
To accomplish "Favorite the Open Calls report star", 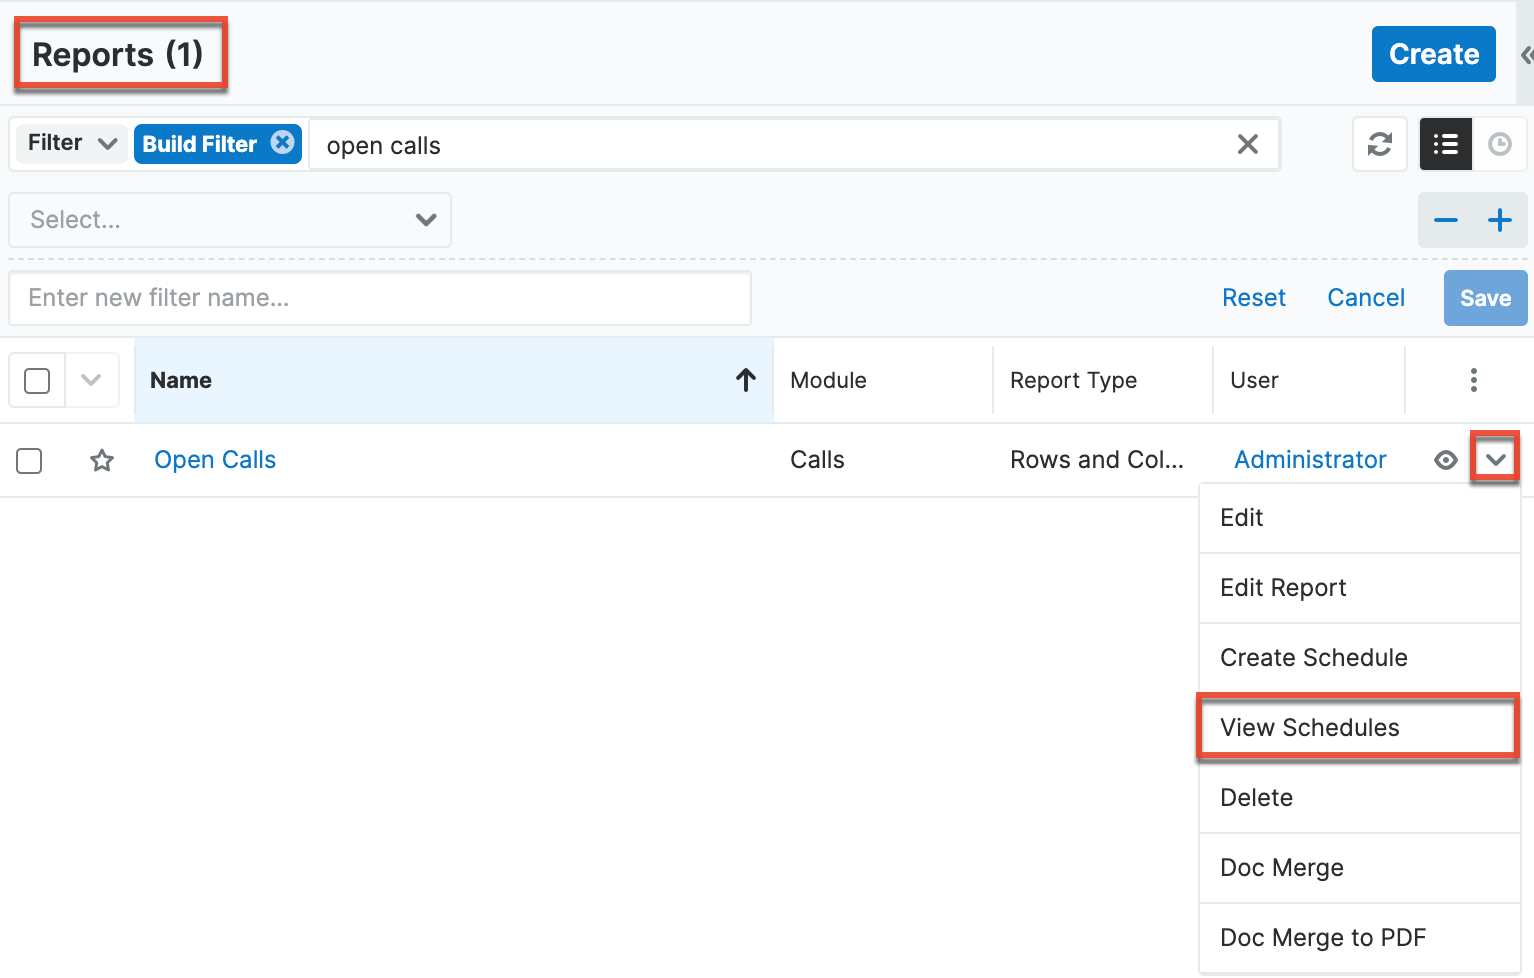I will tap(102, 461).
